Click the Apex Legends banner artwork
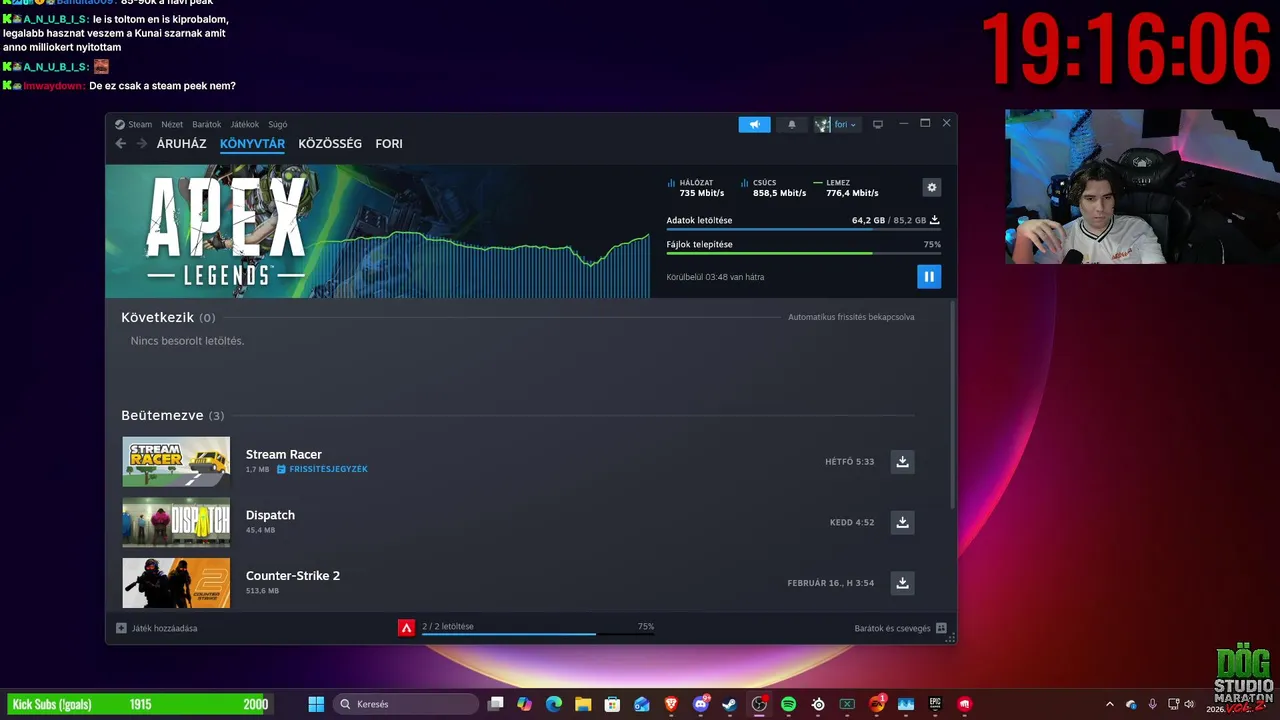The height and width of the screenshot is (720, 1280). 377,231
